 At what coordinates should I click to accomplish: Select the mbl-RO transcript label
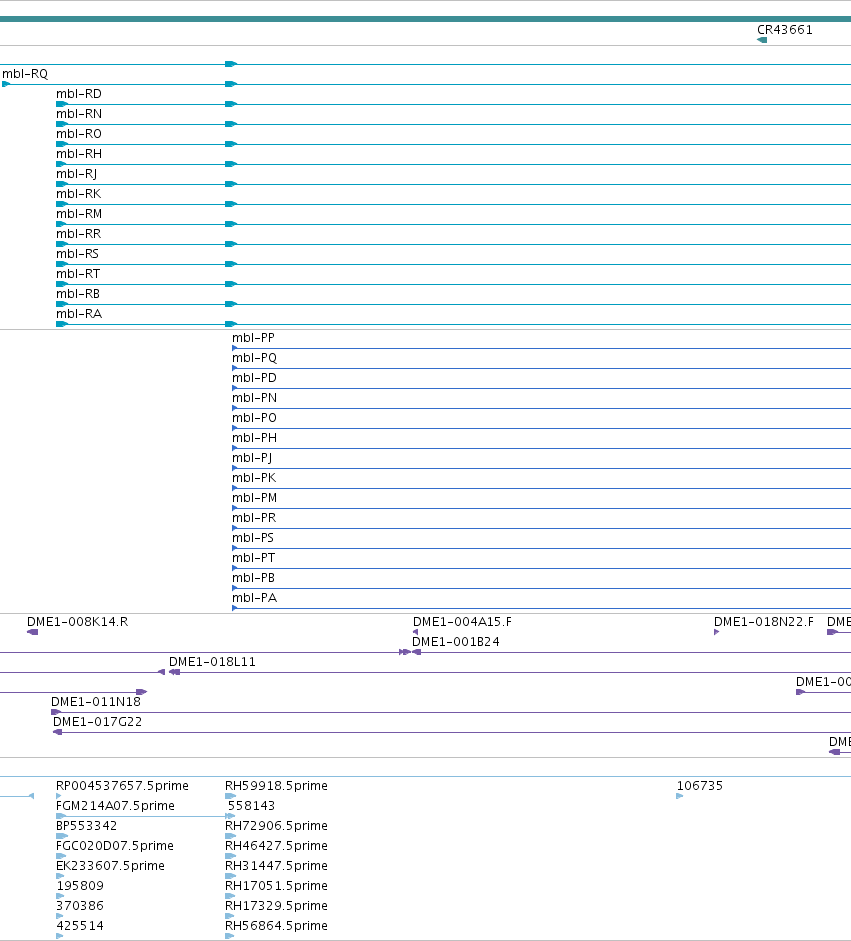[79, 134]
